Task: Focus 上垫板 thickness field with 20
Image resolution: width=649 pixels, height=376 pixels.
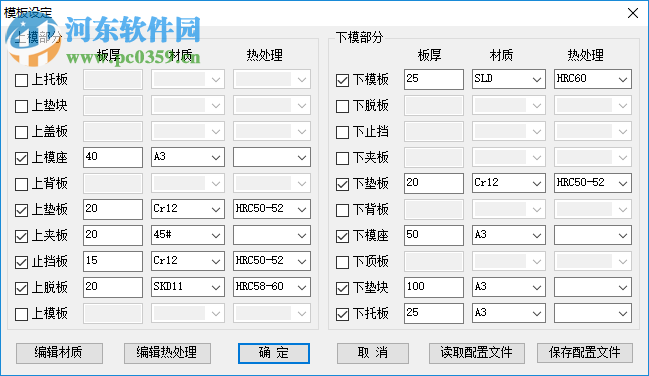Action: click(113, 209)
